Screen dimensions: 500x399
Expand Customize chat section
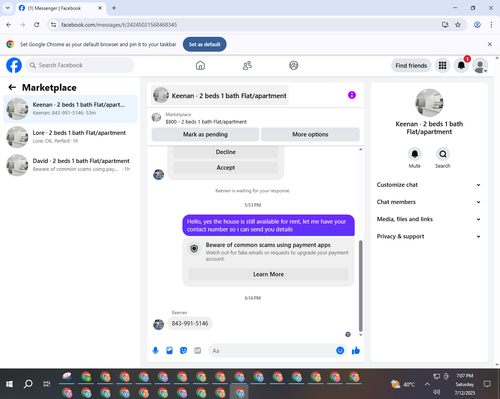[429, 185]
